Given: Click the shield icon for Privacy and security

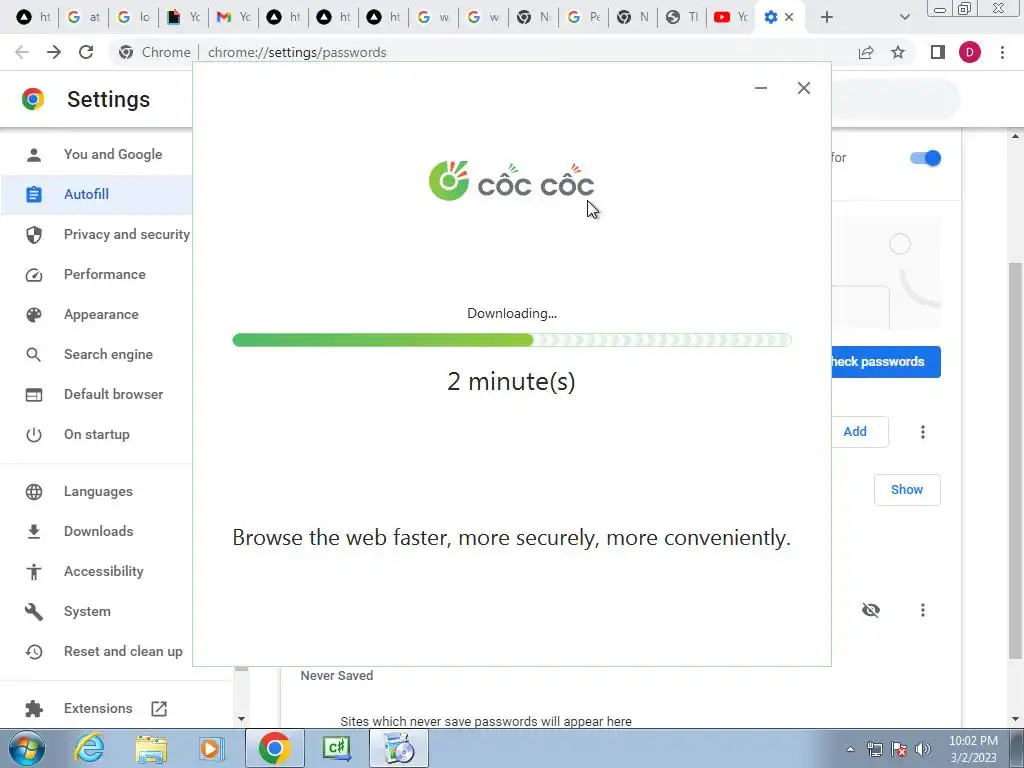Looking at the screenshot, I should tap(33, 234).
